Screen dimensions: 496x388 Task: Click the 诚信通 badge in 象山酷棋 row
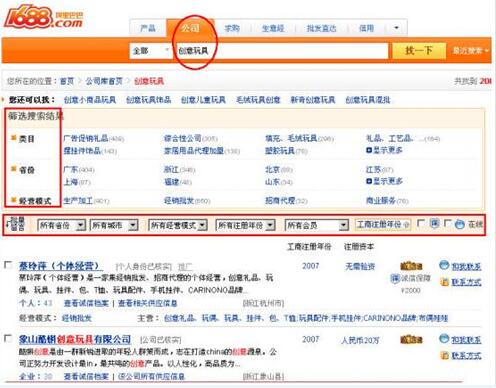click(411, 339)
